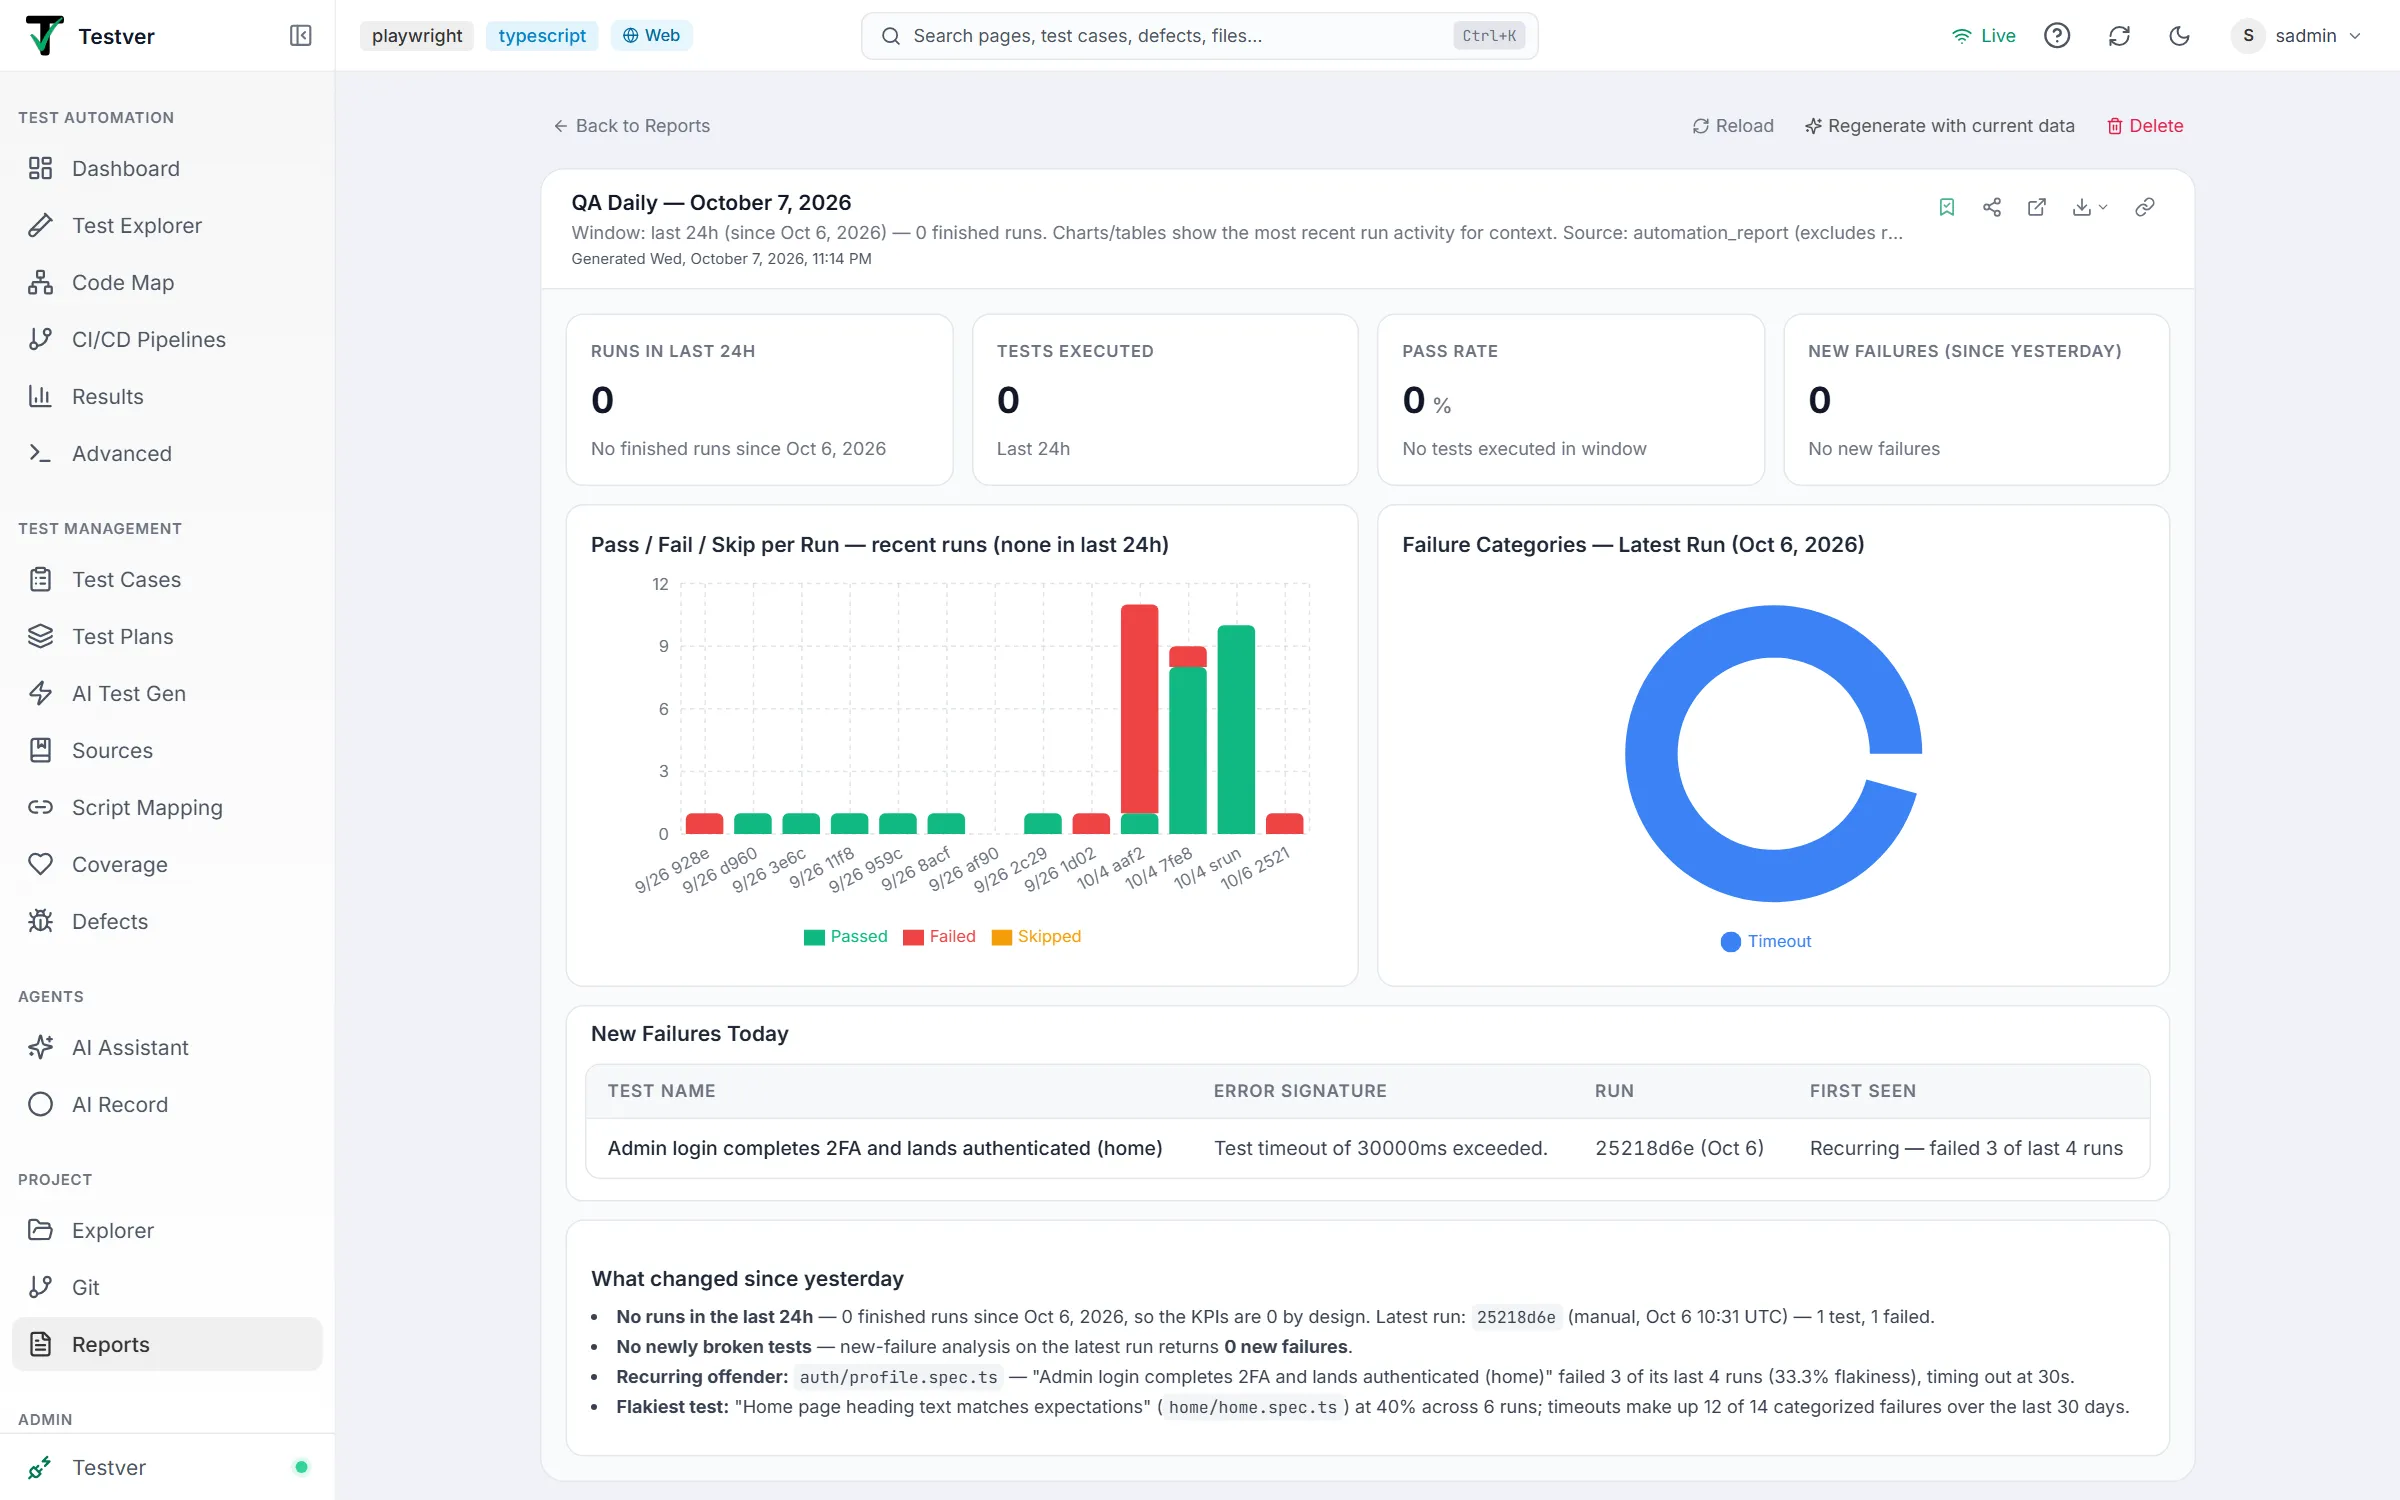Screen dimensions: 2400x1500
Task: Open Git page
Action: (x=167, y=1287)
